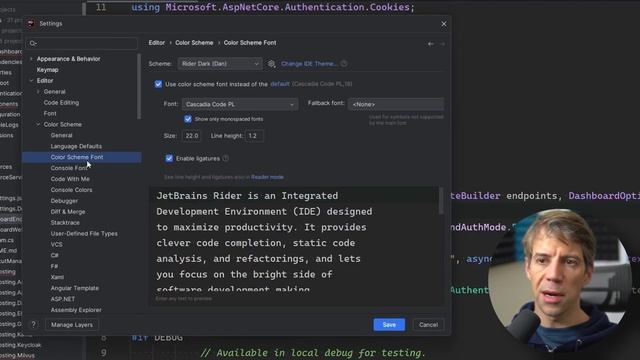Screen dimensions: 640x360
Task: Select Keymap in the settings tree
Action: pos(47,70)
